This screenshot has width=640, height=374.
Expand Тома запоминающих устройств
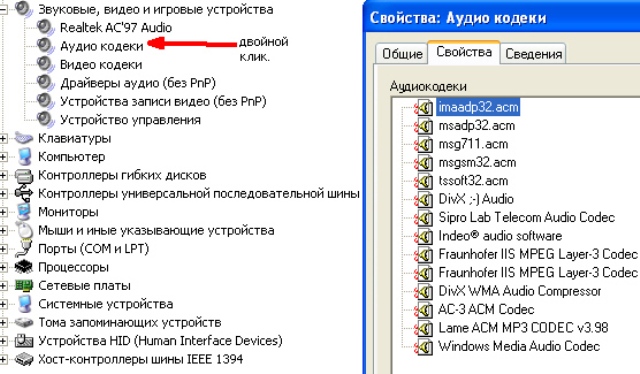tap(3, 322)
